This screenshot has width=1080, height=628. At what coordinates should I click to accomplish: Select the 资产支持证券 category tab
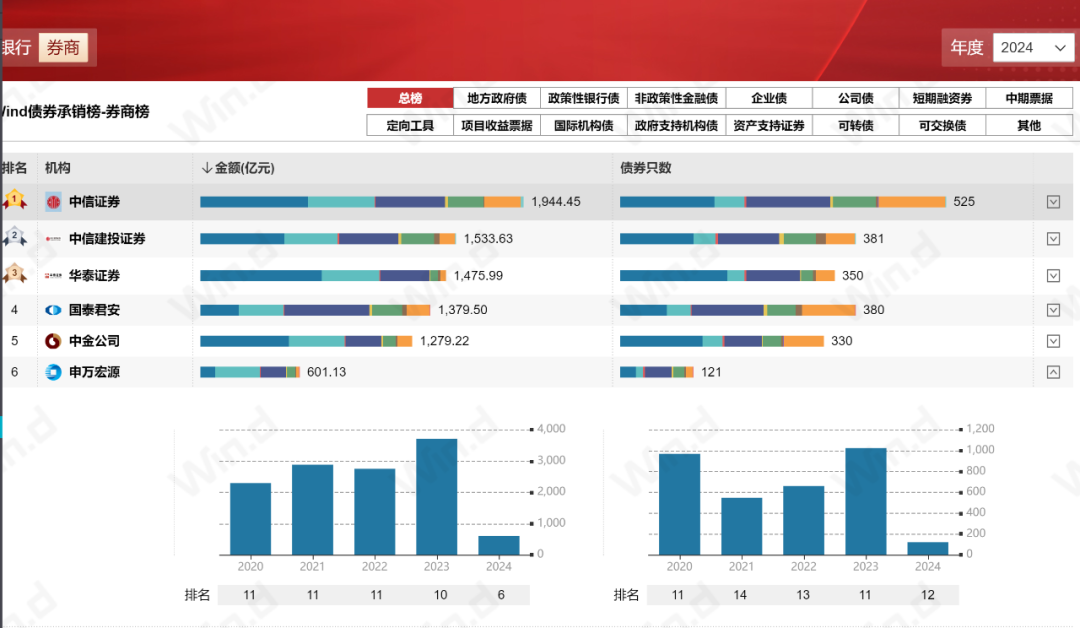pyautogui.click(x=769, y=125)
